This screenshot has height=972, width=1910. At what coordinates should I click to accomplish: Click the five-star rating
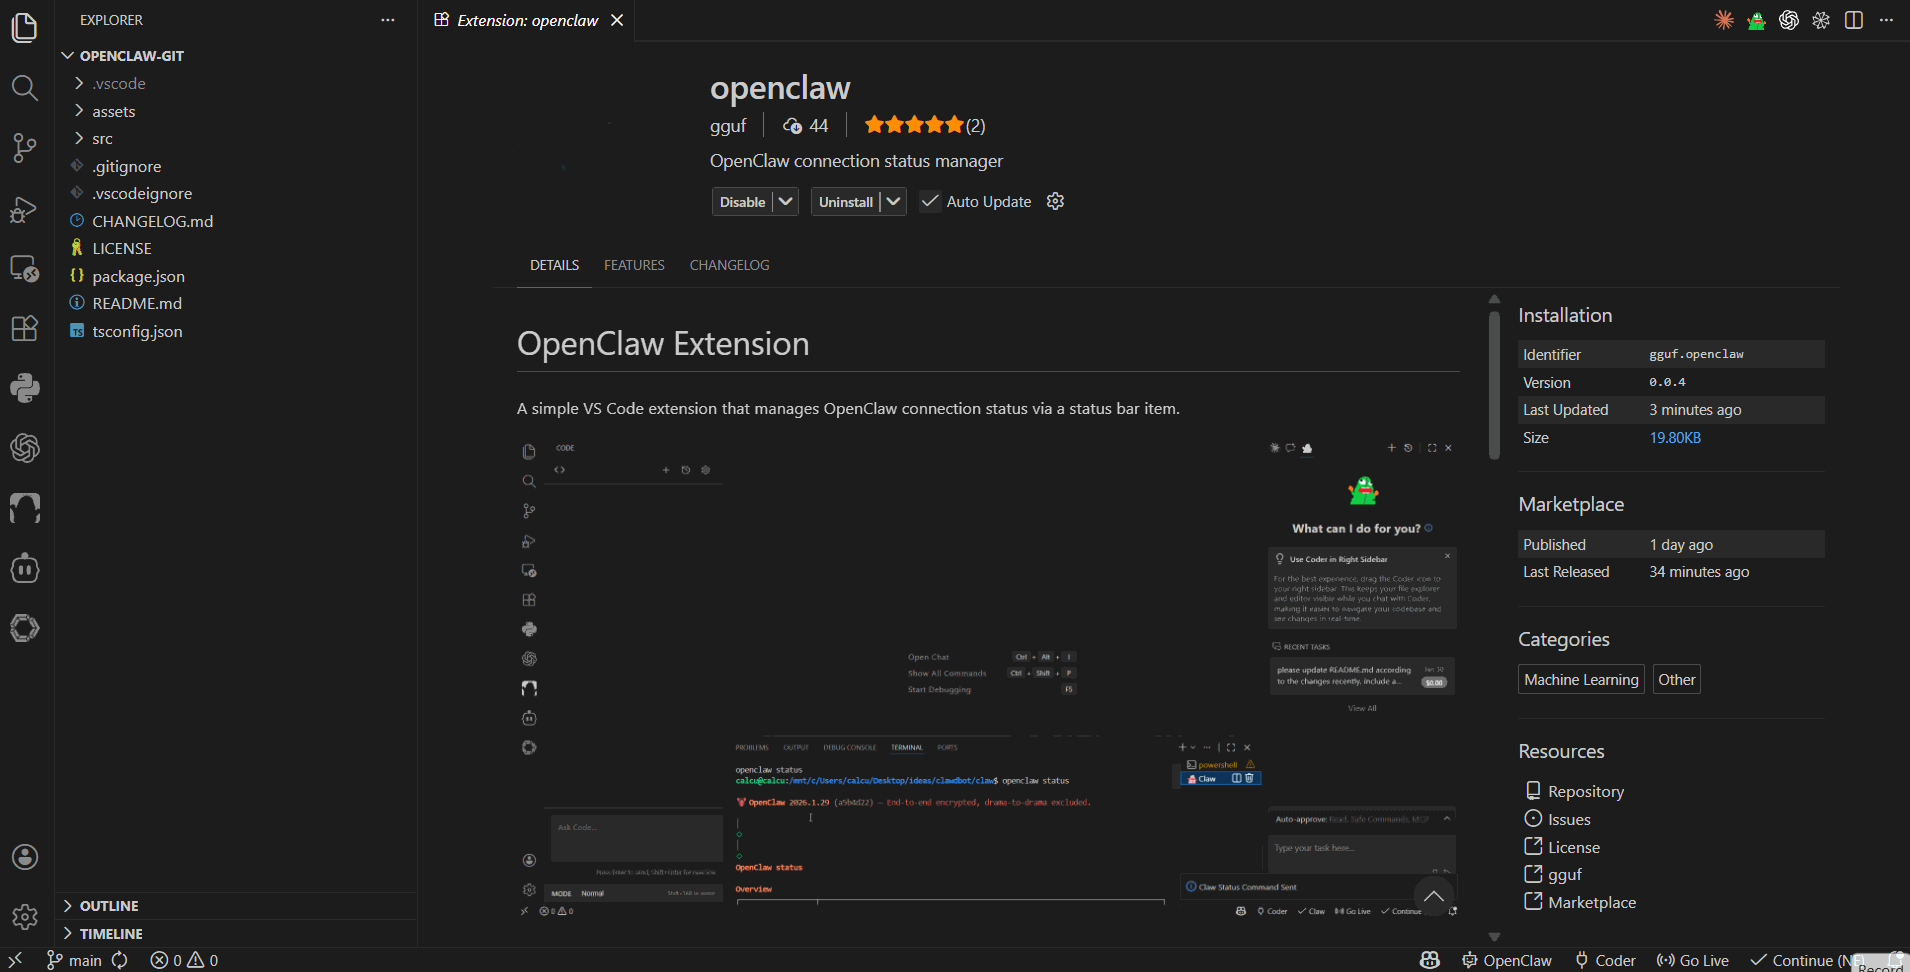tap(914, 125)
